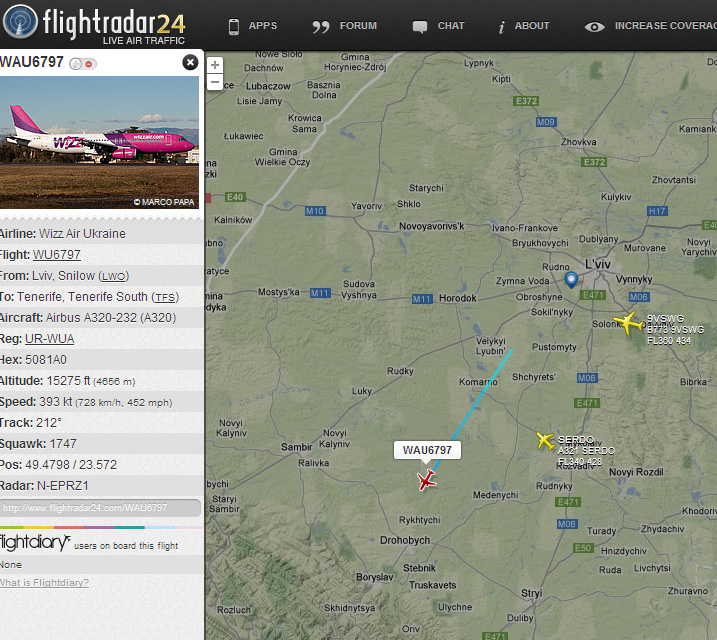This screenshot has width=717, height=640.
Task: Toggle the follow-aircraft switch beside WAU6797
Action: click(82, 64)
